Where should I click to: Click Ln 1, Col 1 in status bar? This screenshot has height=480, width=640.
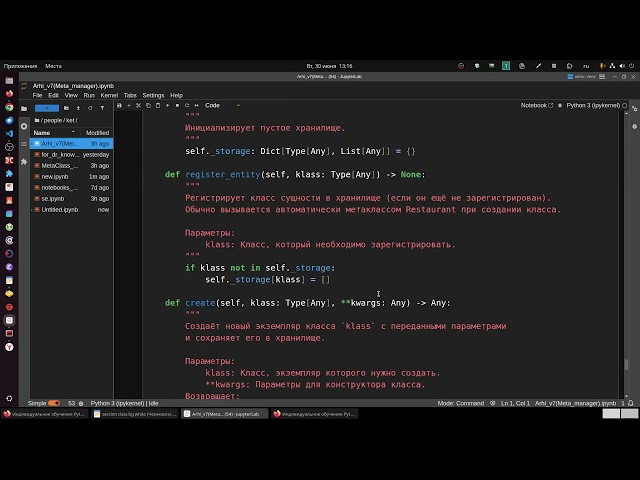click(515, 403)
